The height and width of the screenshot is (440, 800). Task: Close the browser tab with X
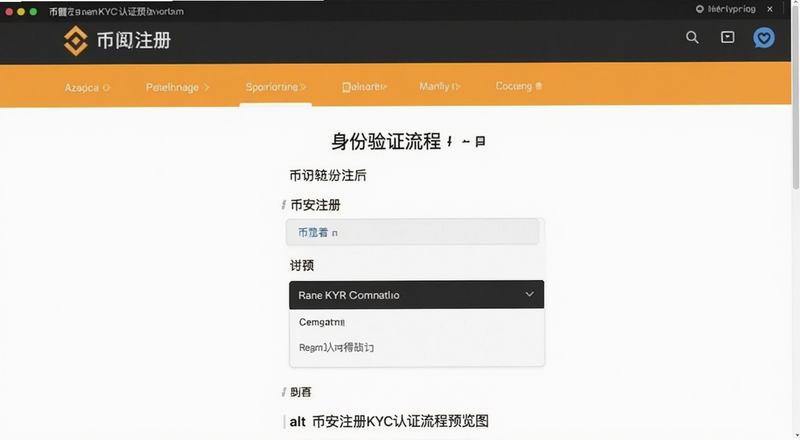click(x=770, y=9)
